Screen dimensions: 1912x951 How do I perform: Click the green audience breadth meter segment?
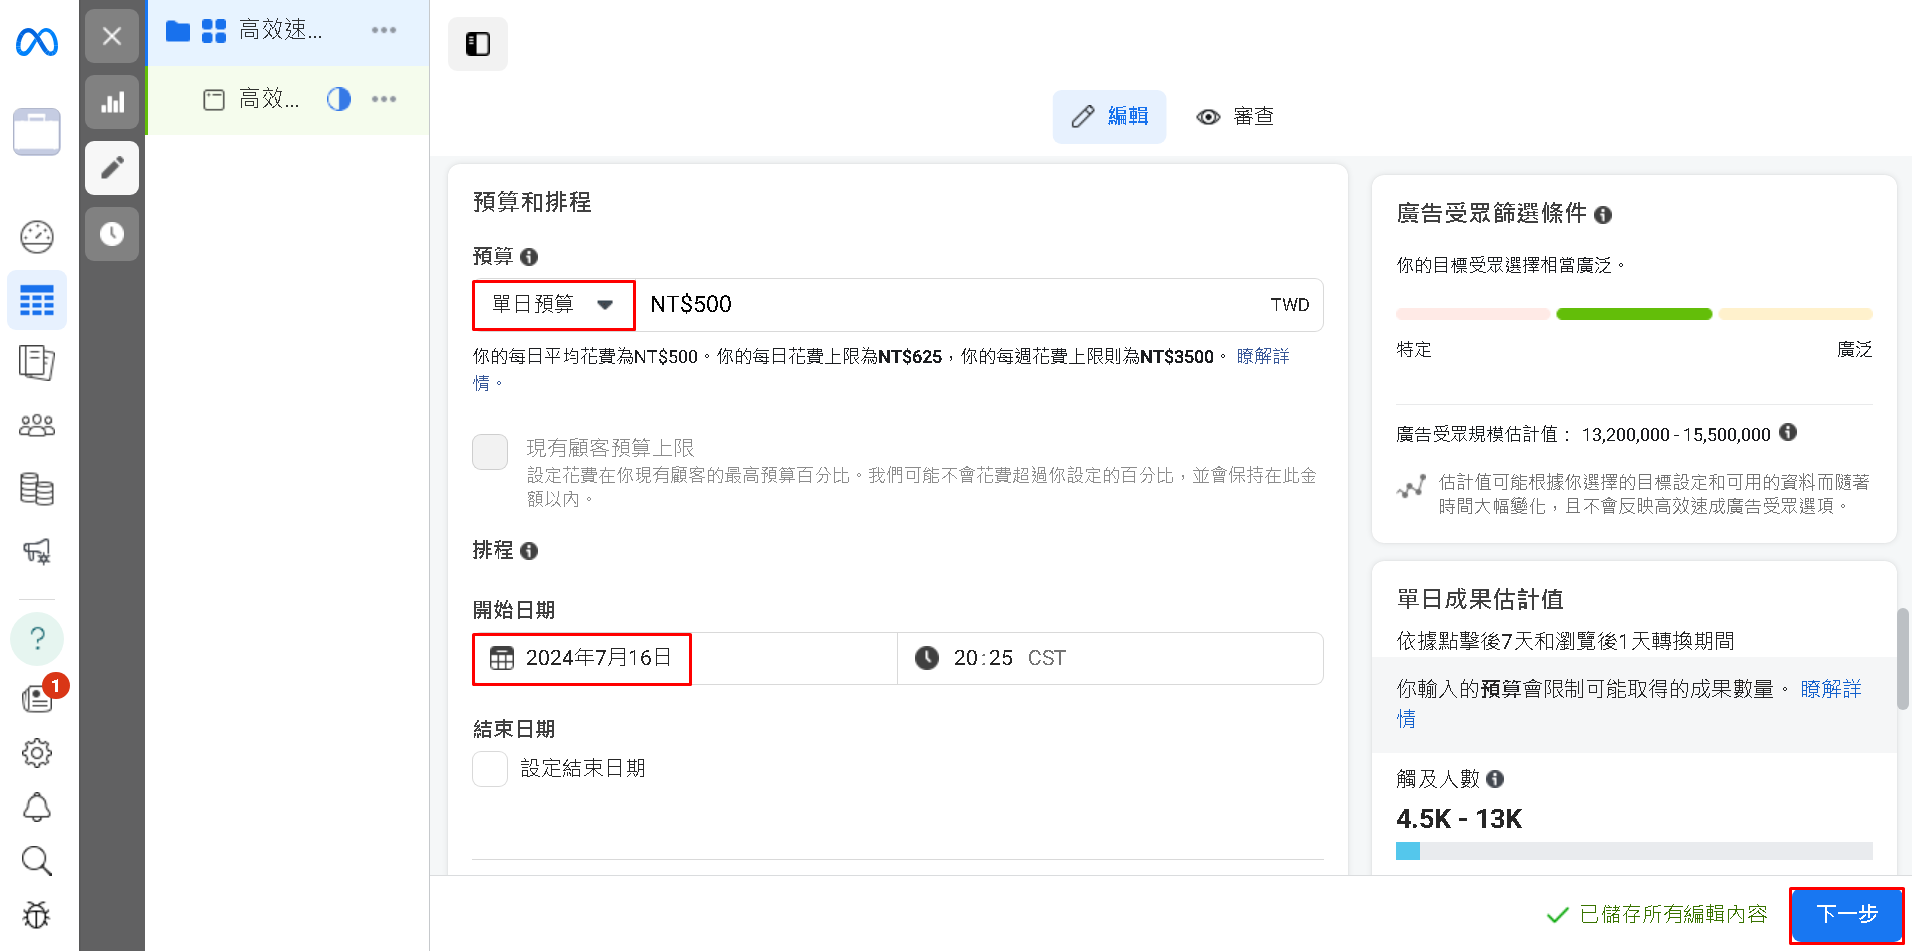[x=1634, y=314]
